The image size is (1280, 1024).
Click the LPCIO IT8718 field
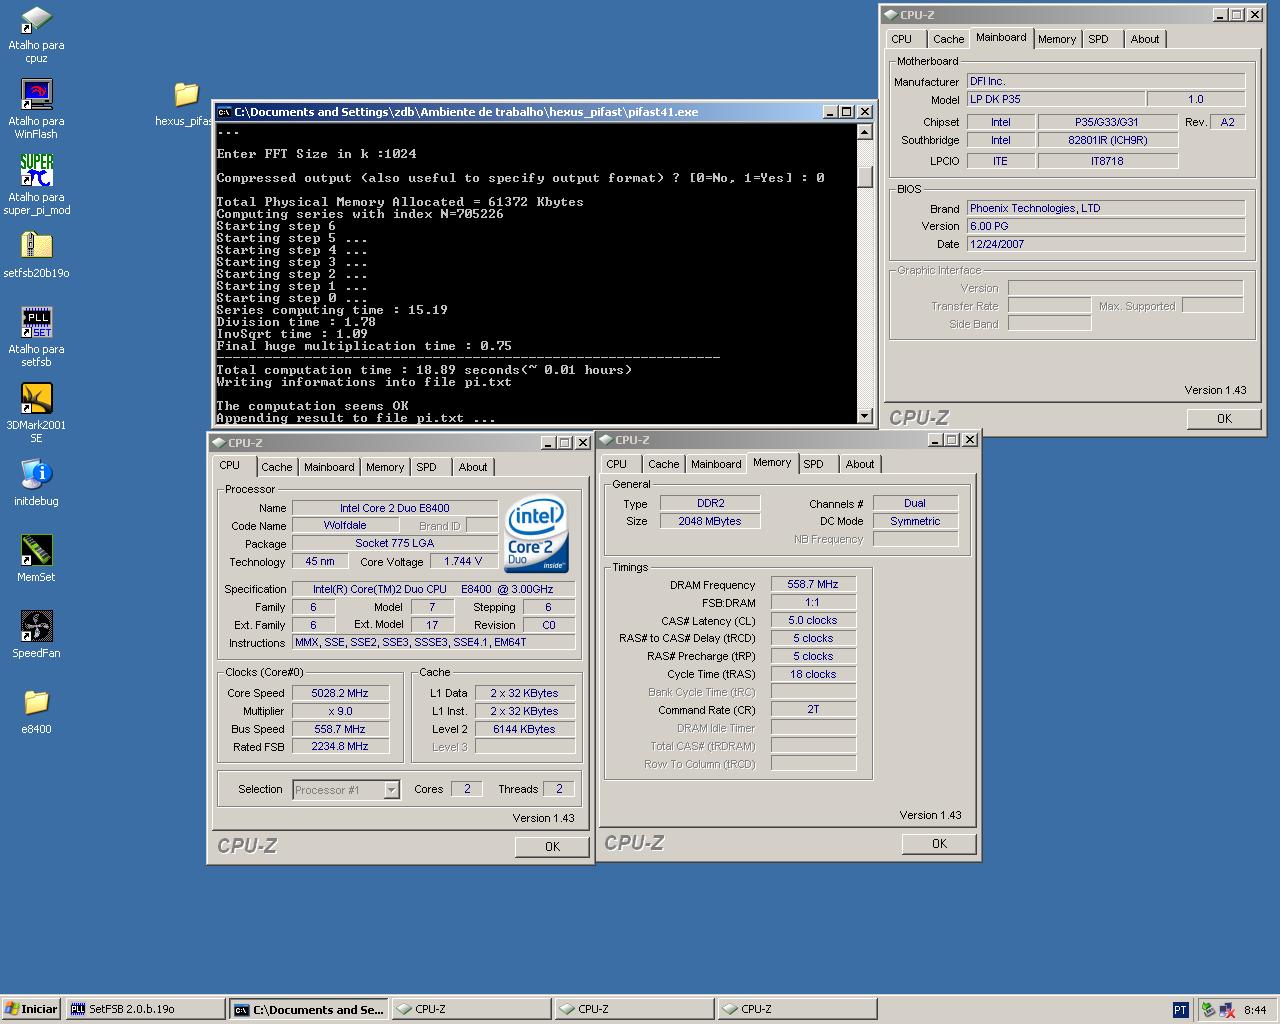pyautogui.click(x=1108, y=161)
